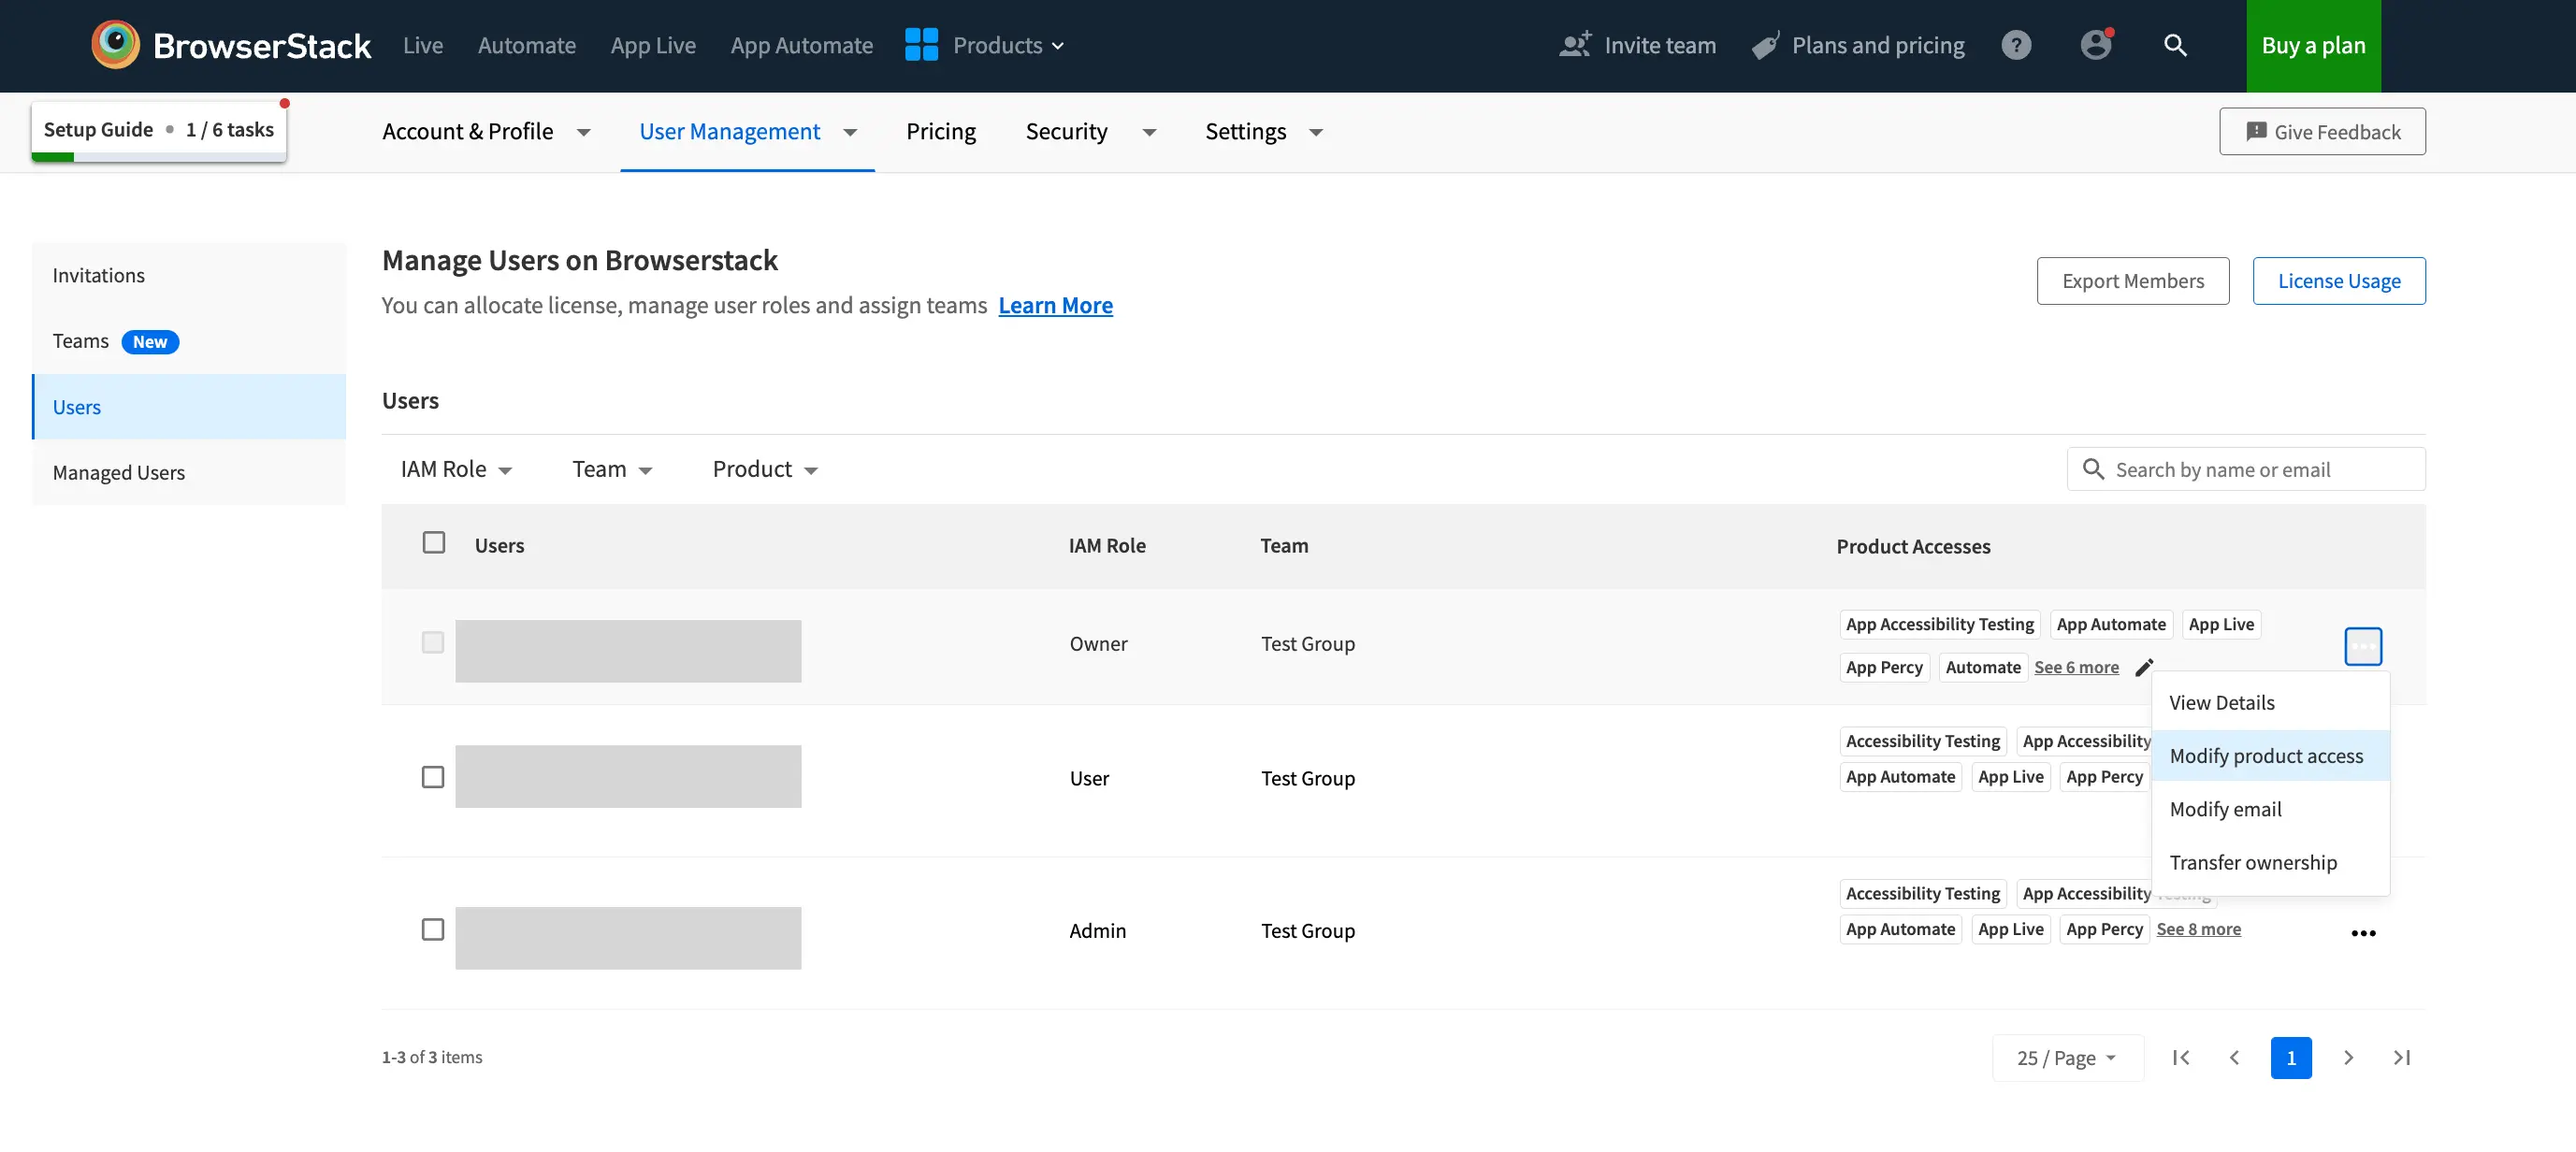This screenshot has height=1152, width=2576.
Task: Open the Learn More link
Action: pos(1055,306)
